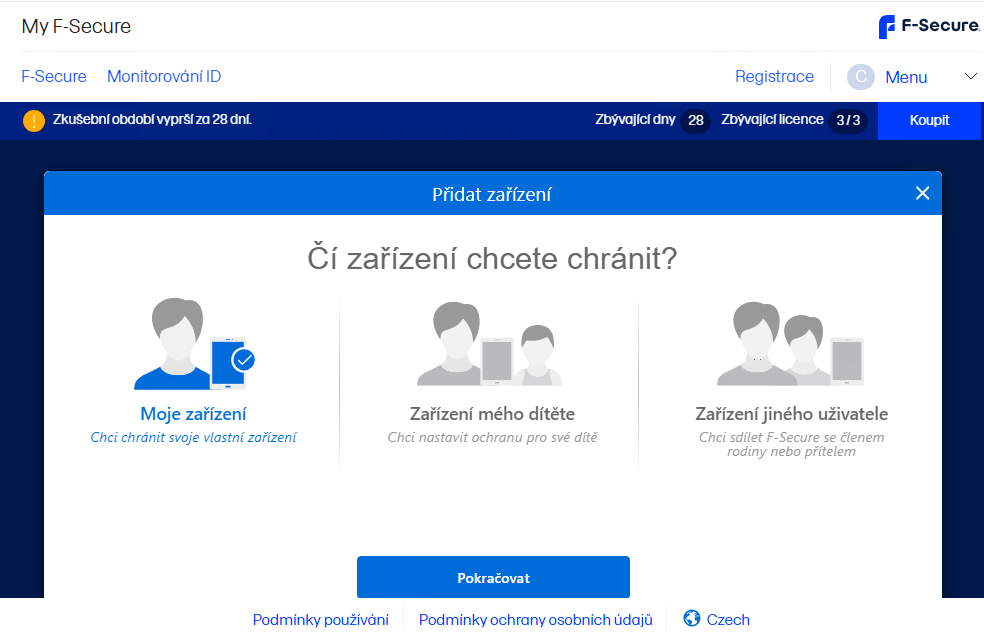Click heading Čí zařízení chcete chránit?
The width and height of the screenshot is (984, 642).
coord(492,259)
